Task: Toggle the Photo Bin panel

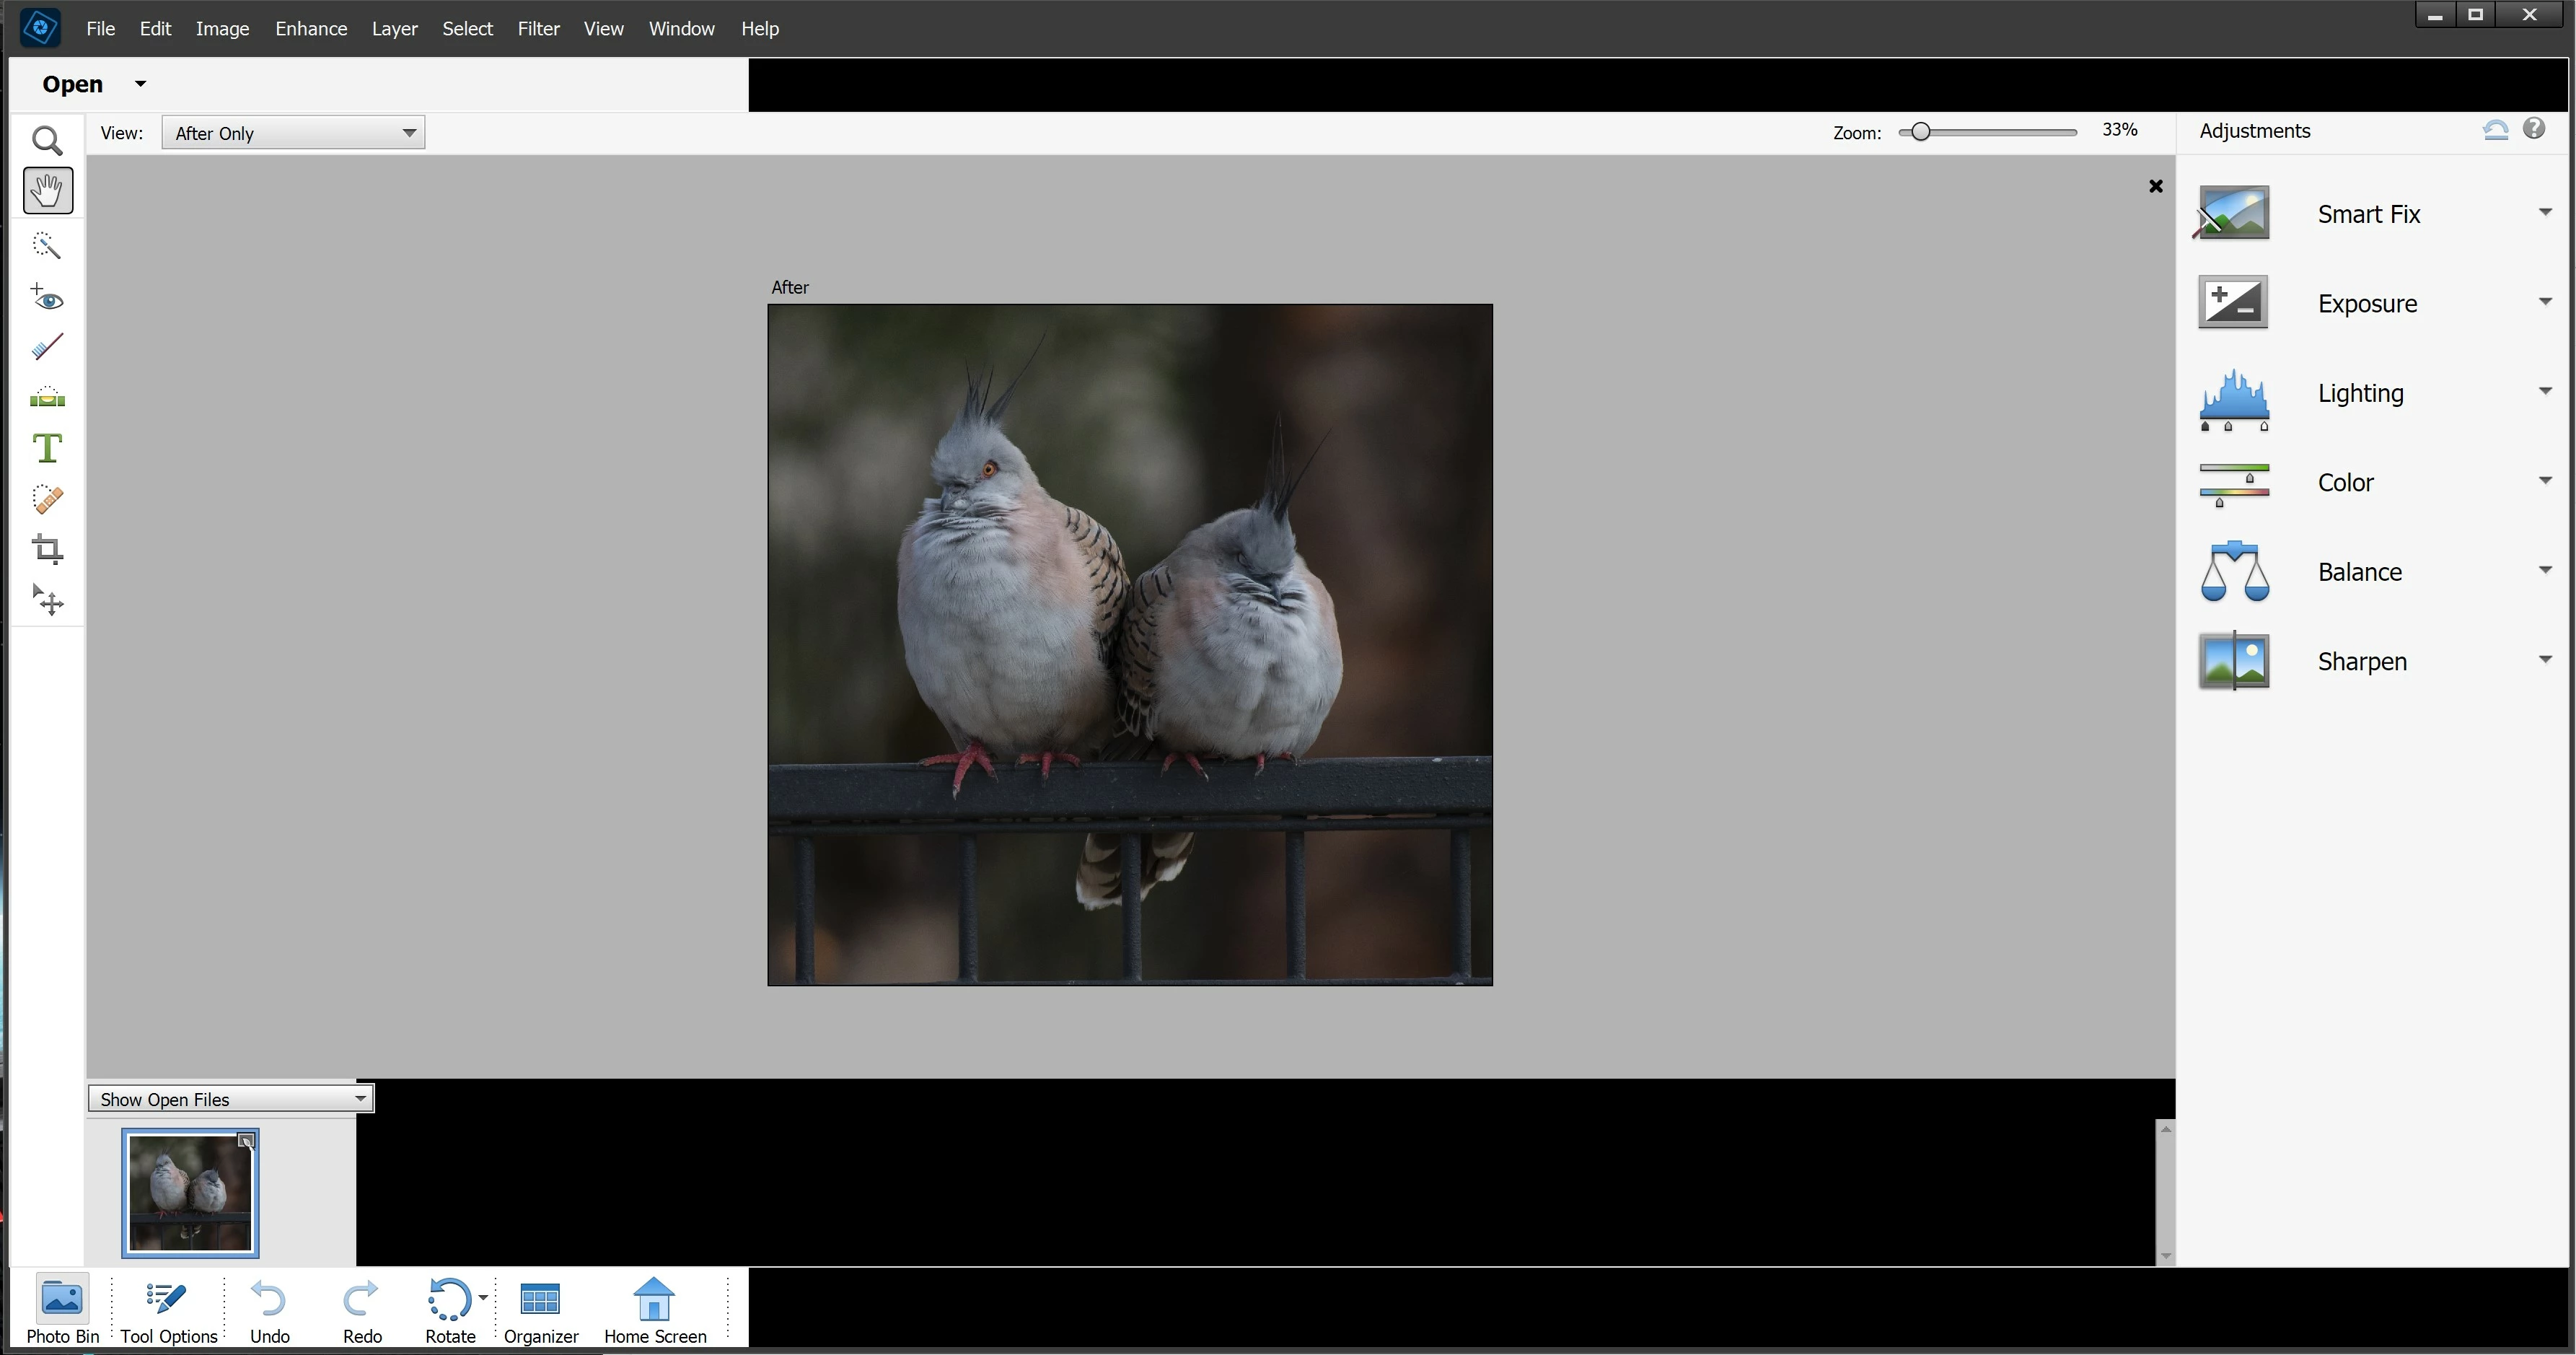Action: click(62, 1309)
